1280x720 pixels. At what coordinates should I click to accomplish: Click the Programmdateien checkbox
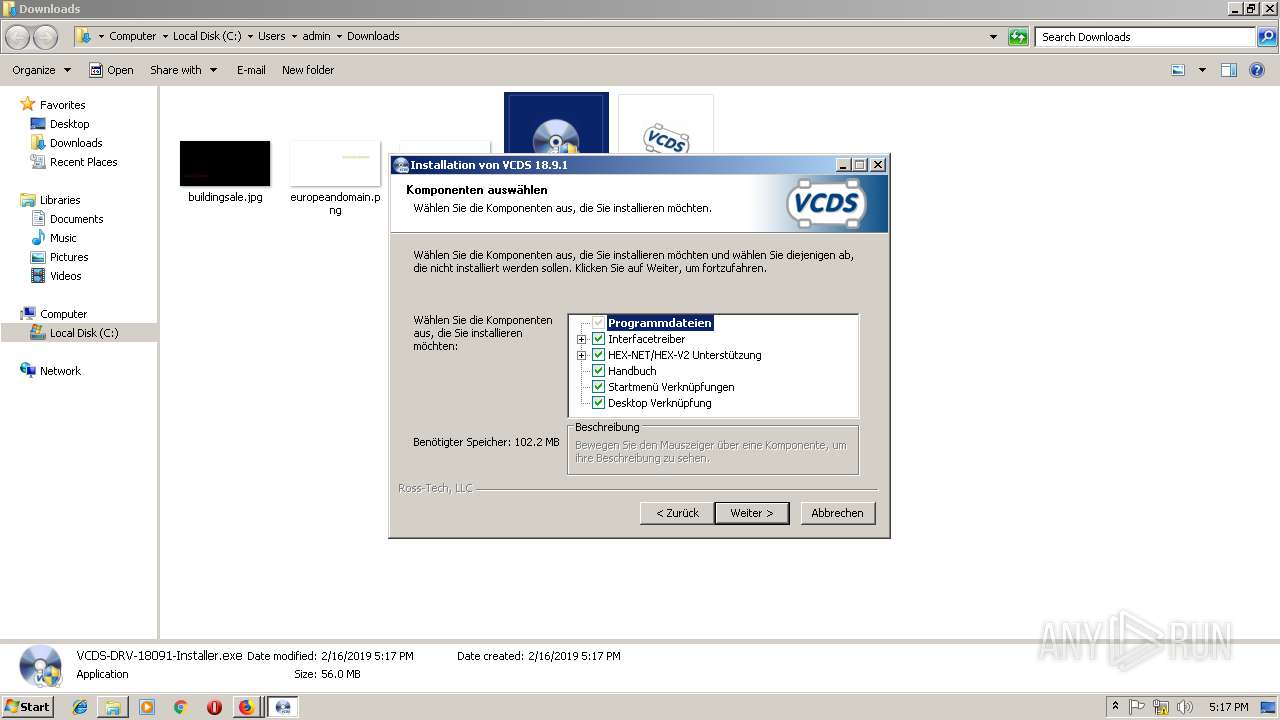pos(599,323)
